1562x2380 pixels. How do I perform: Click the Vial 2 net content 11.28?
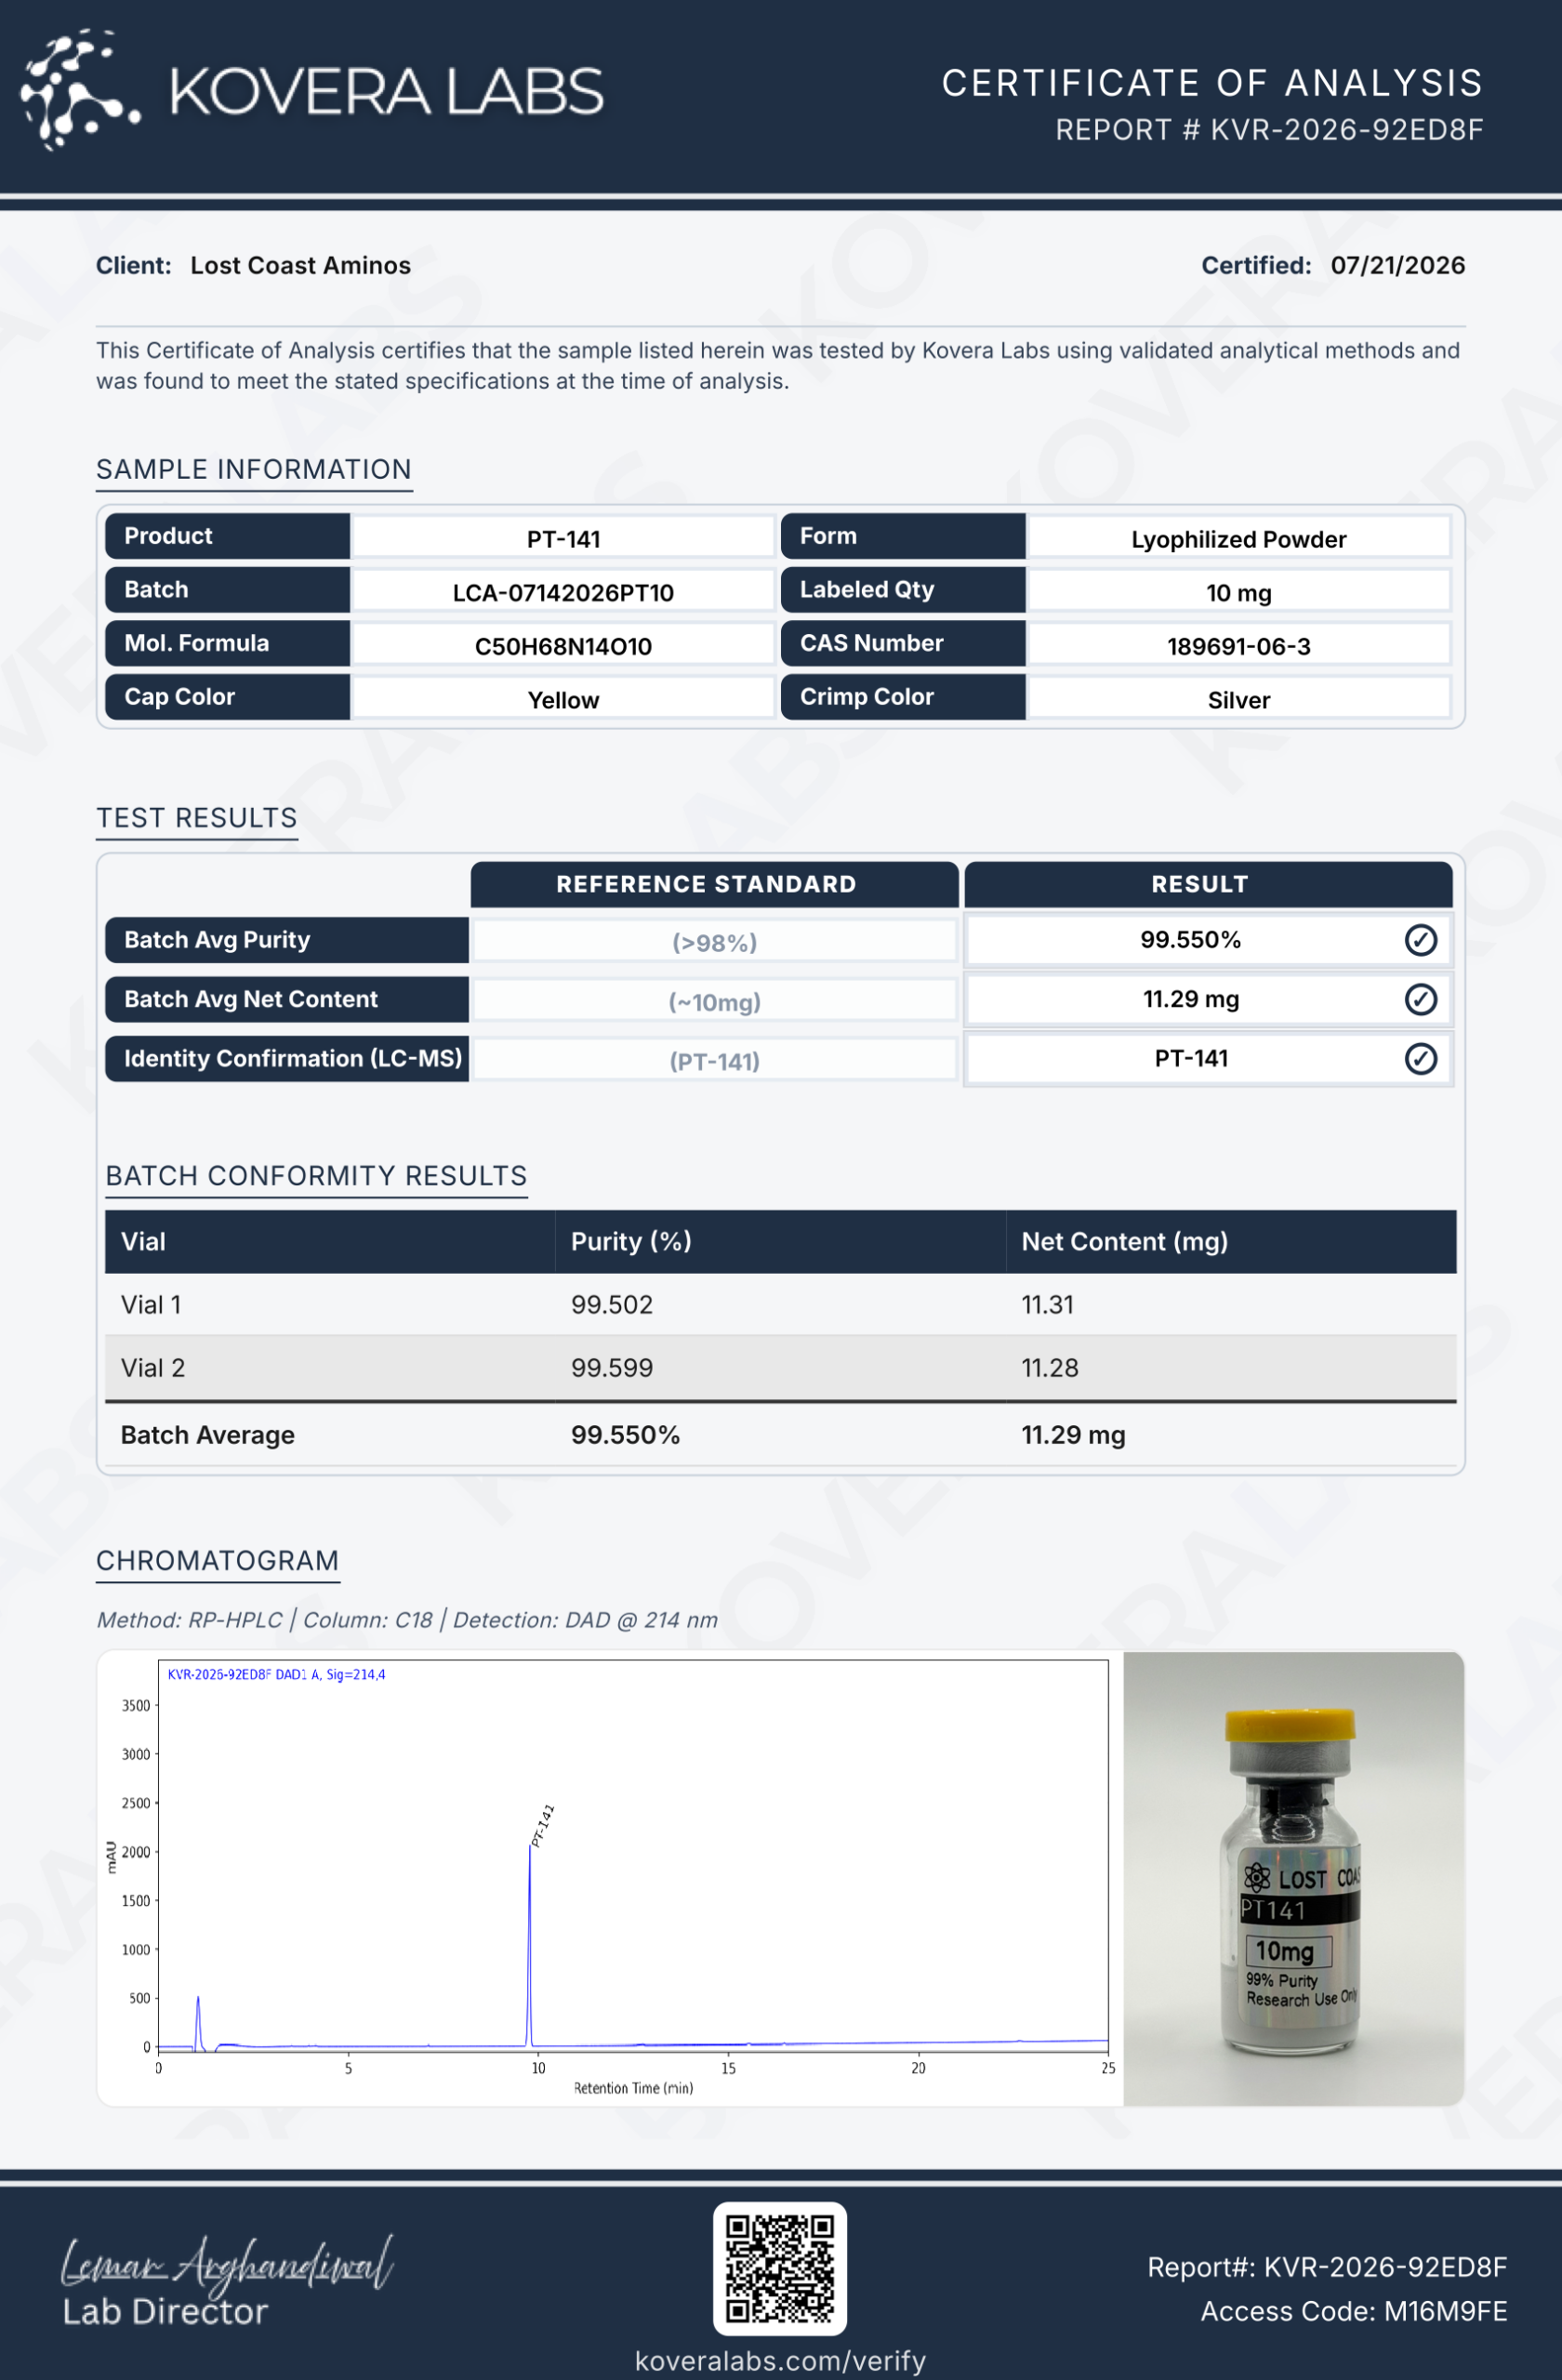point(1049,1367)
